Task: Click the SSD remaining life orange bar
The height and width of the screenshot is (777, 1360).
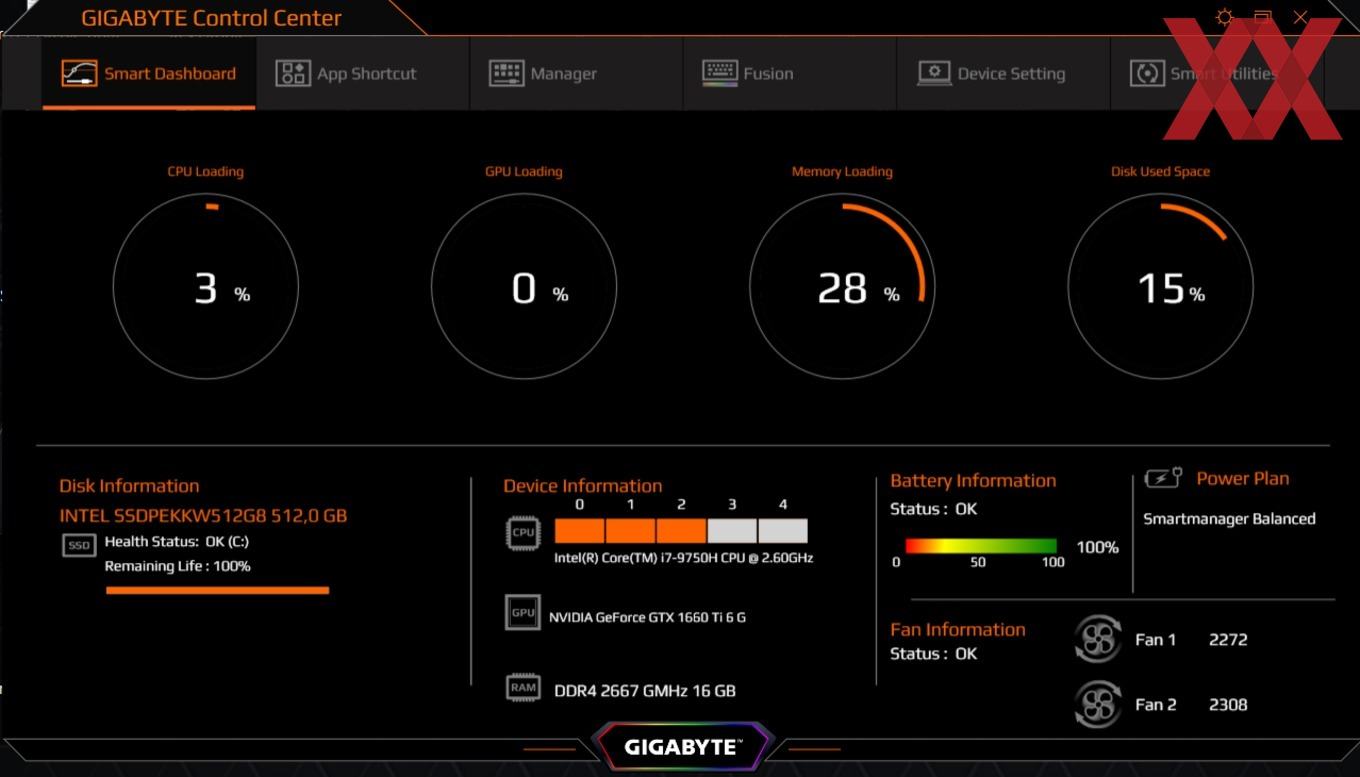Action: pos(217,590)
